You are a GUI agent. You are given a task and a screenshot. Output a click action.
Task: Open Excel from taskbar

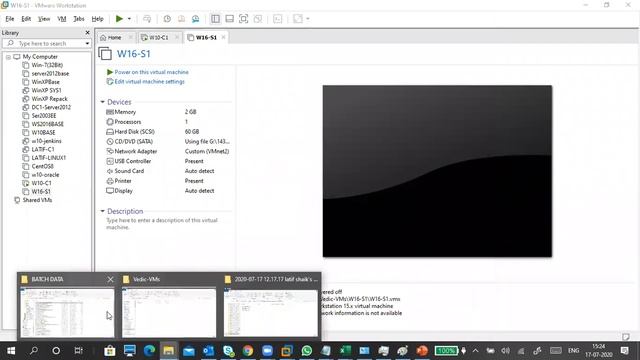click(x=345, y=351)
